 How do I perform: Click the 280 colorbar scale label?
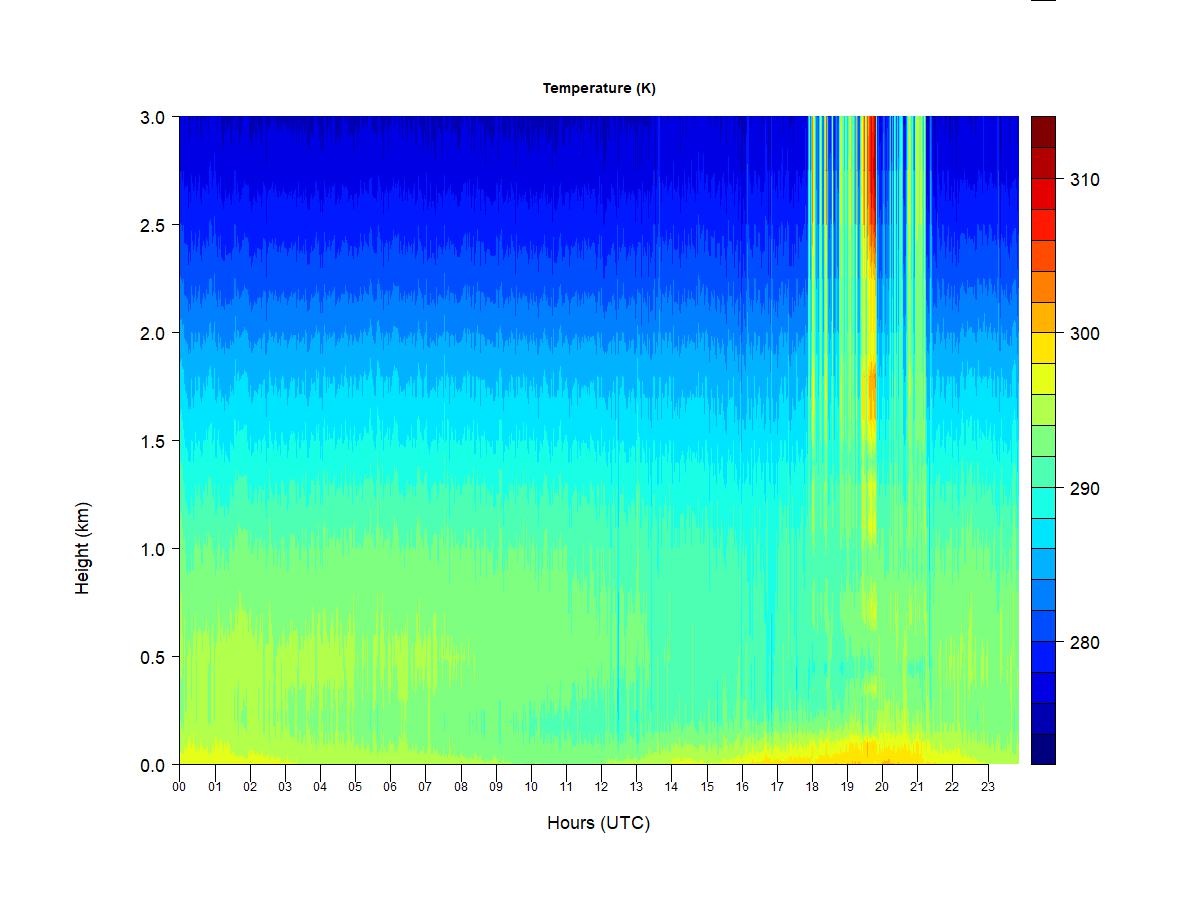click(1084, 643)
